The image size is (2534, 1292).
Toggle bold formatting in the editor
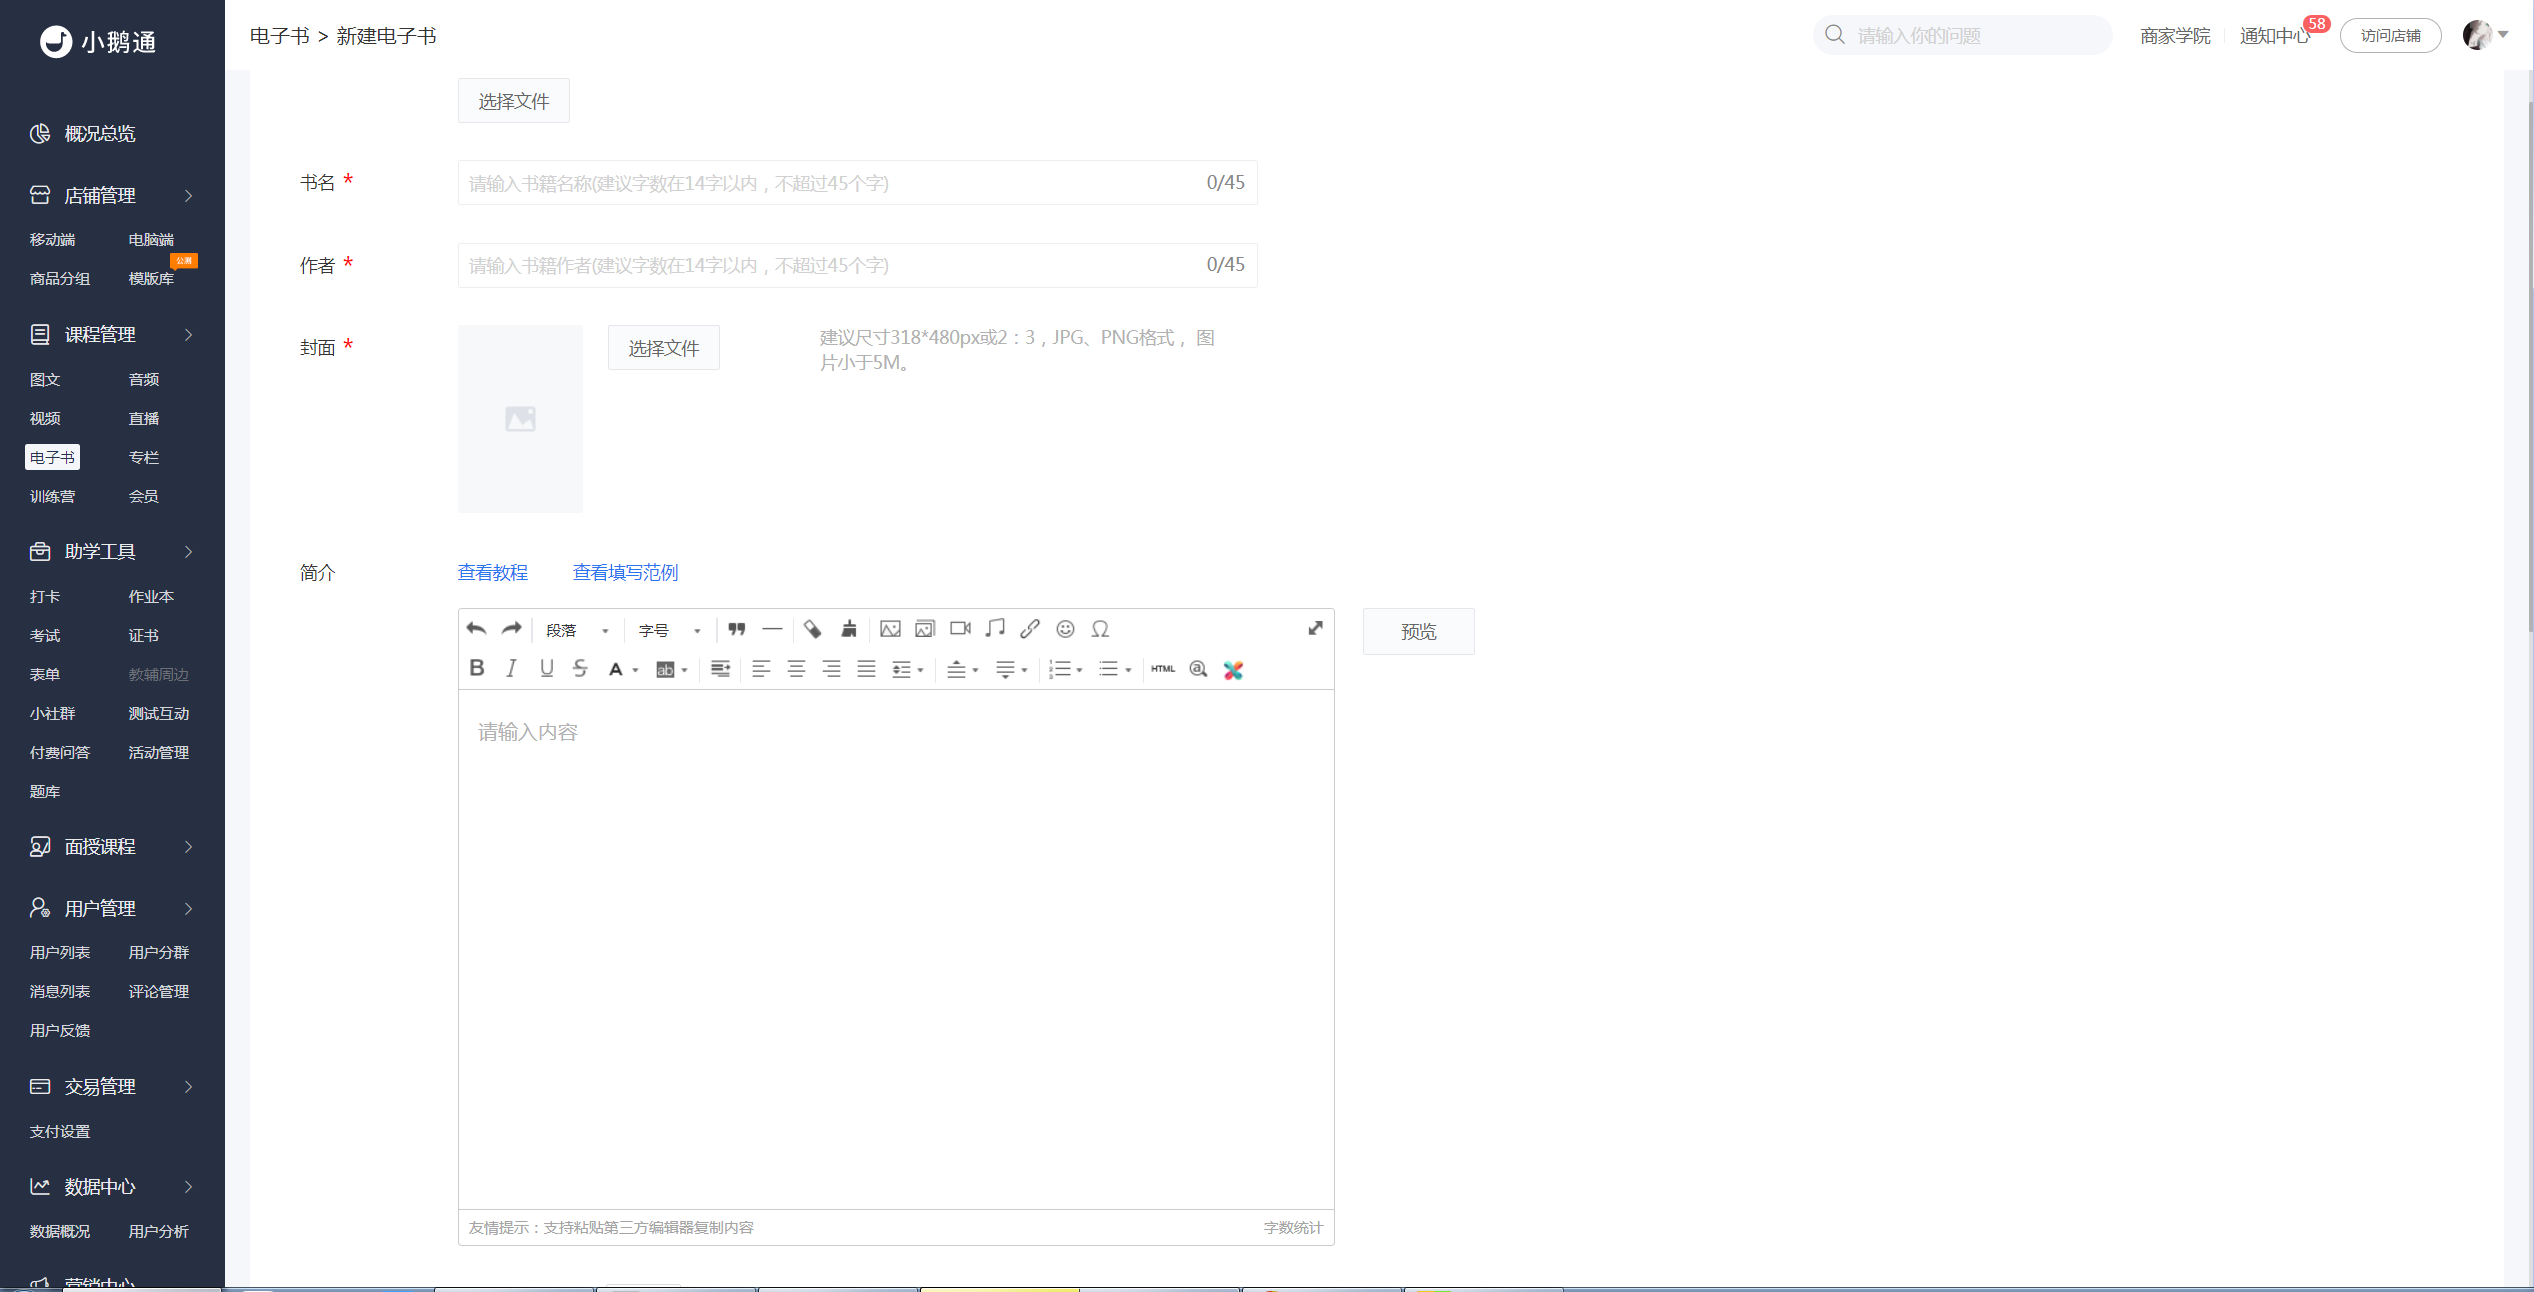click(477, 669)
